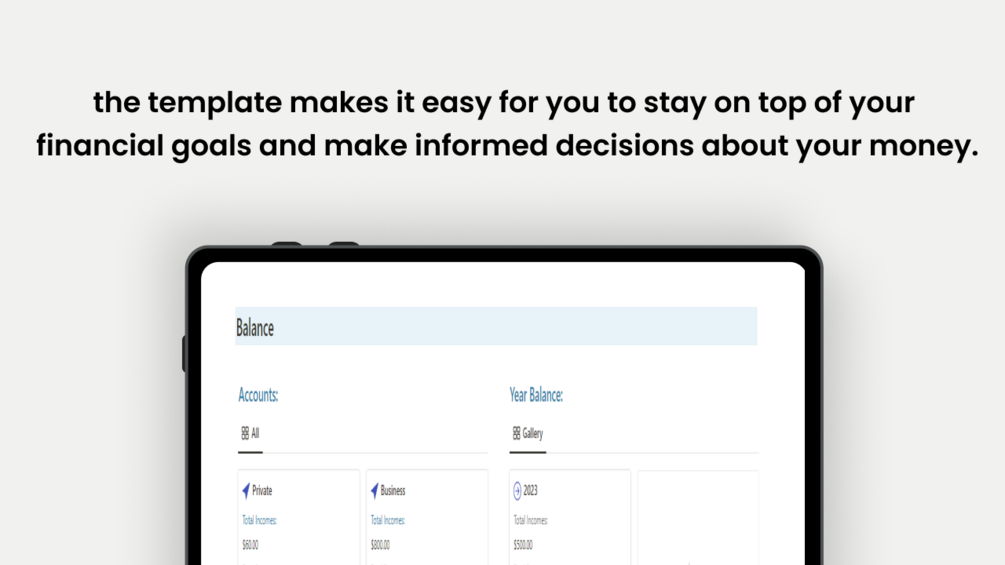Click the $60.00 value on the Private card
The width and height of the screenshot is (1005, 565).
coord(251,545)
